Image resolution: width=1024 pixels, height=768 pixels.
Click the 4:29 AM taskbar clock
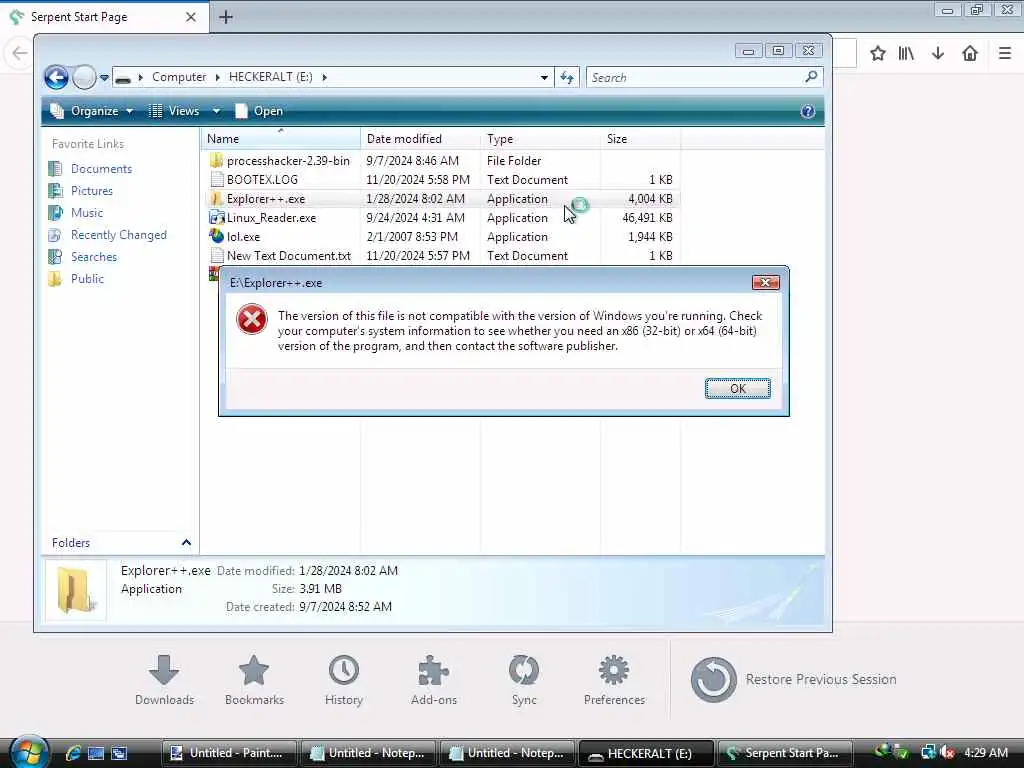986,753
